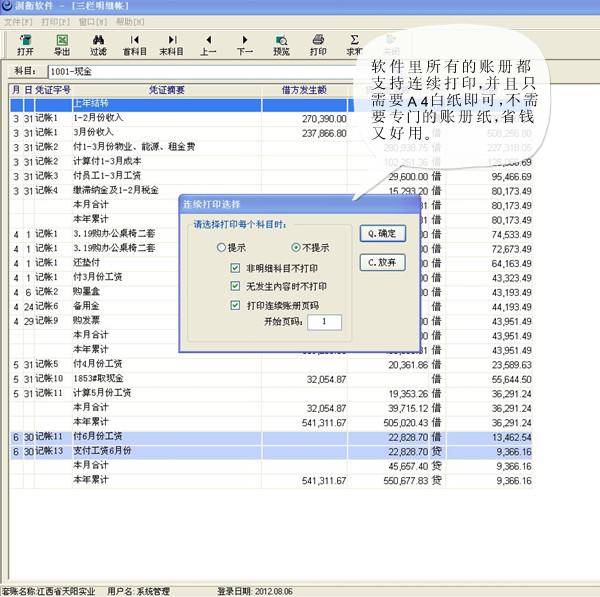Toggle 无发生内容时不打印 checkbox

pos(235,286)
